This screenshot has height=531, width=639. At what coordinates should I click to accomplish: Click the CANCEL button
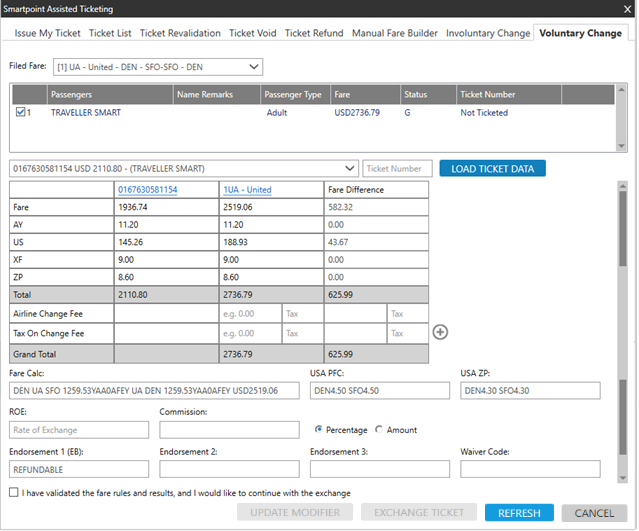[595, 513]
